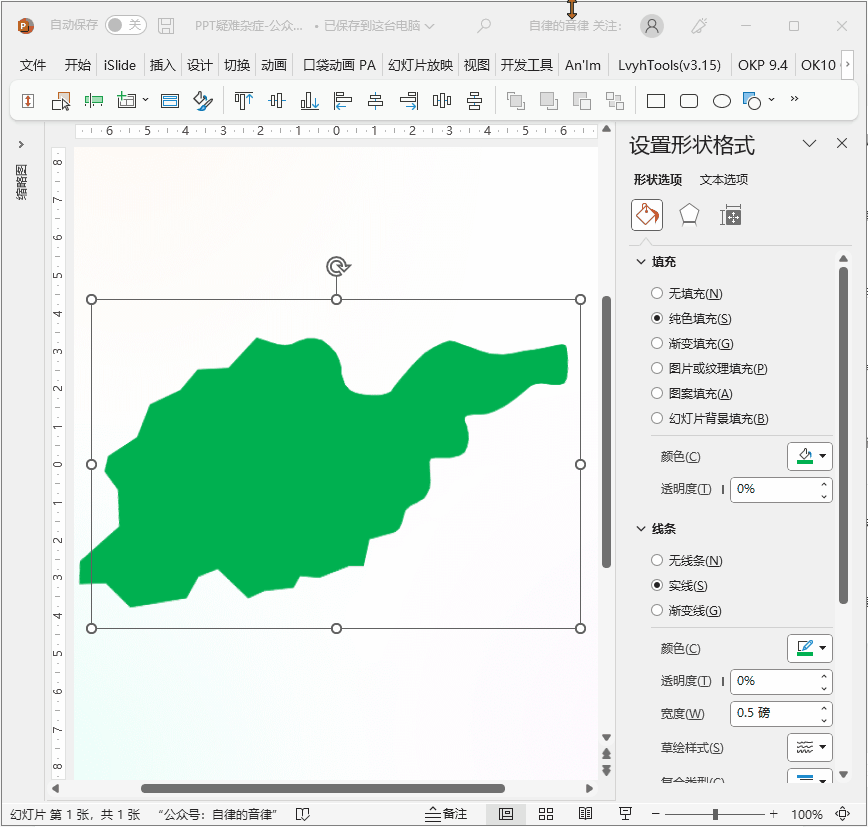Click the 100% zoom level
This screenshot has height=827, width=868.
(x=806, y=814)
